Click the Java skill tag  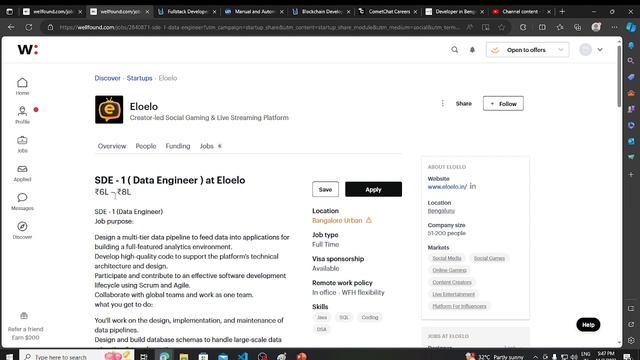pos(322,317)
